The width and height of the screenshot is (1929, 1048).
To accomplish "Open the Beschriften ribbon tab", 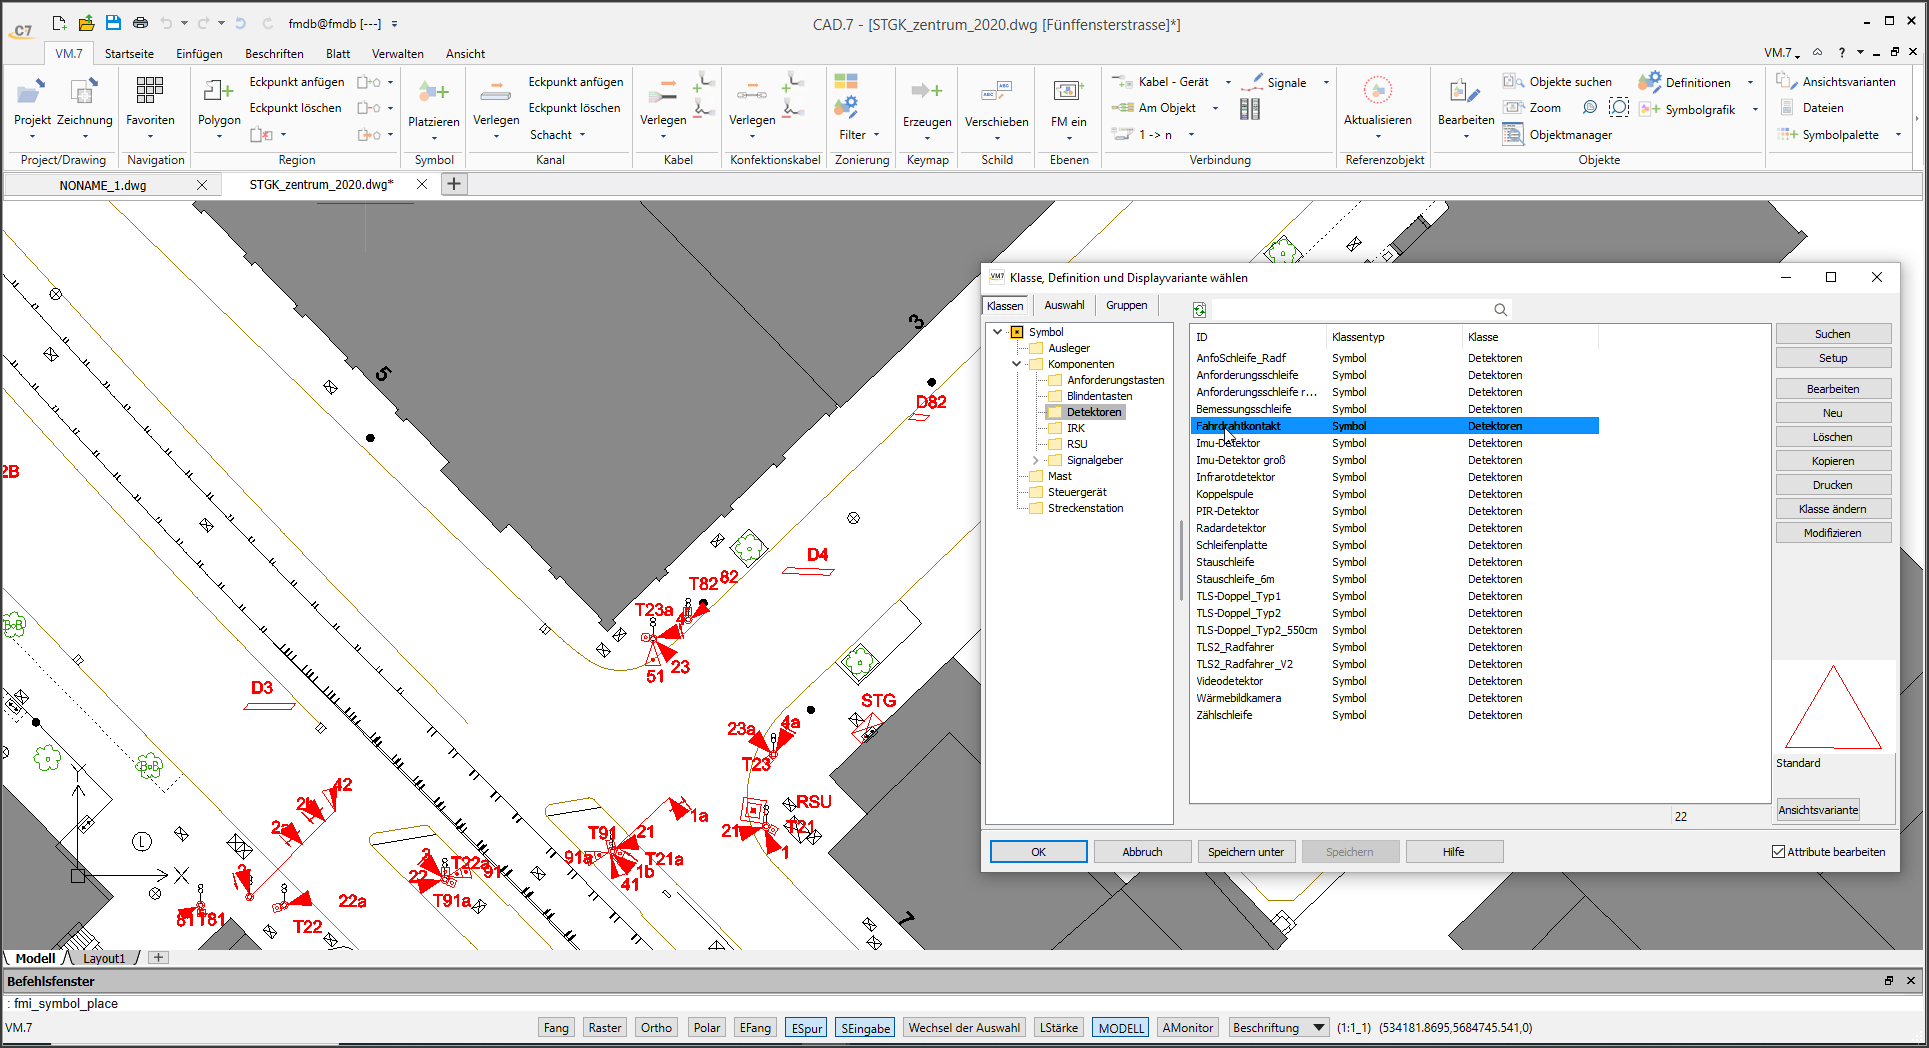I will click(x=274, y=54).
